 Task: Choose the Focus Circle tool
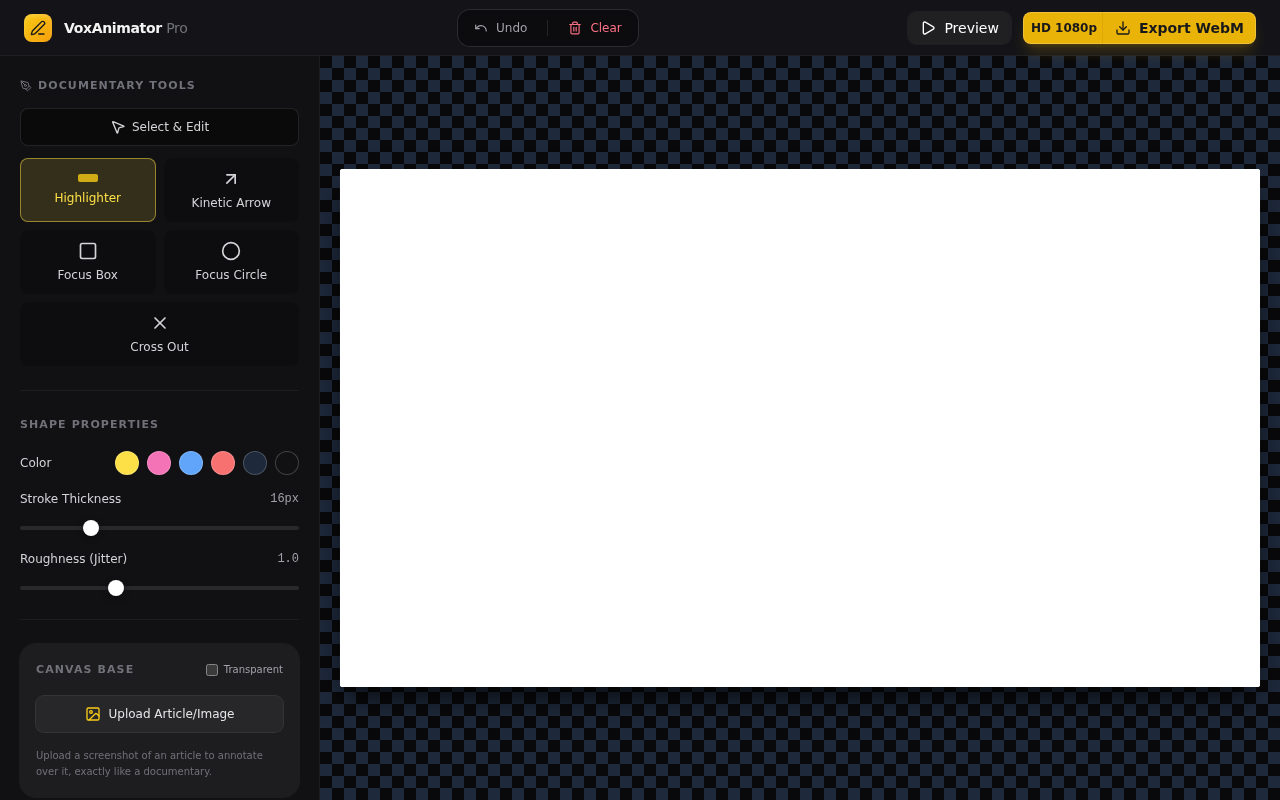pyautogui.click(x=231, y=262)
